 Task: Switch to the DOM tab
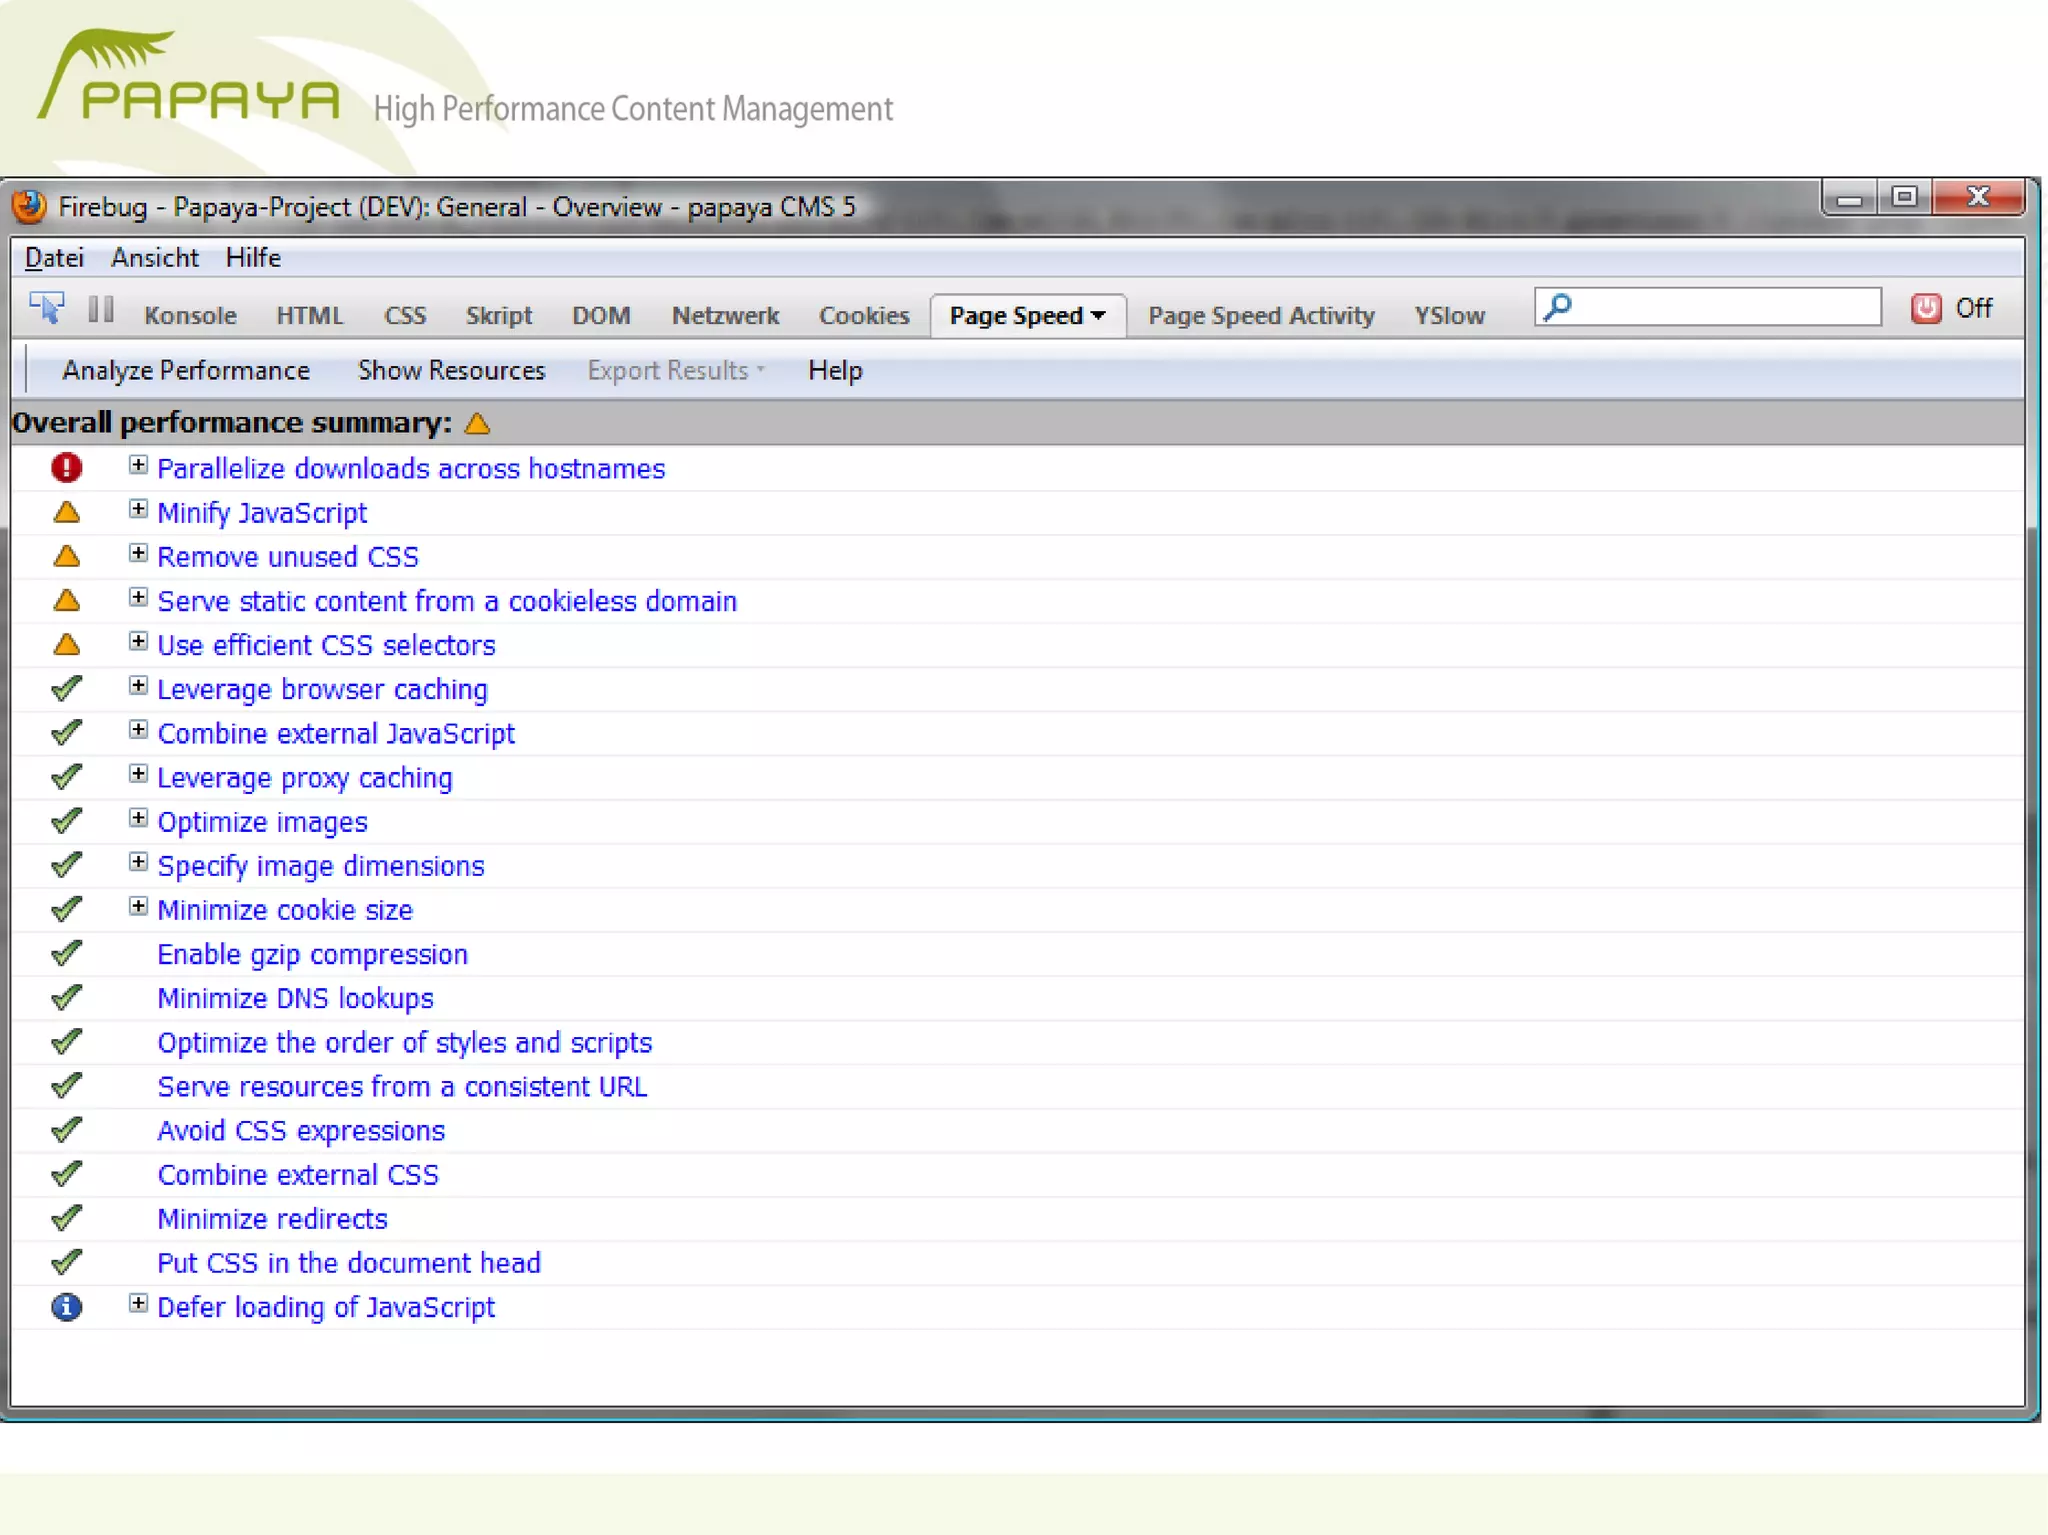pos(601,316)
